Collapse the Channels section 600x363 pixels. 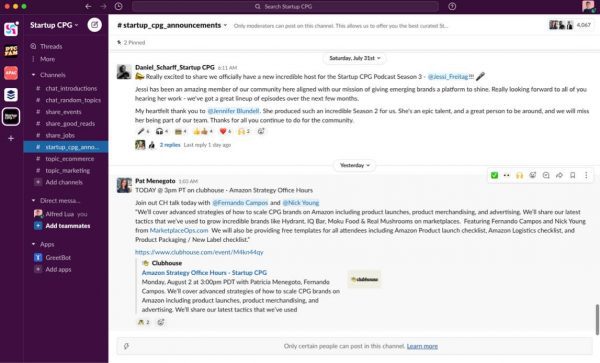pos(33,75)
